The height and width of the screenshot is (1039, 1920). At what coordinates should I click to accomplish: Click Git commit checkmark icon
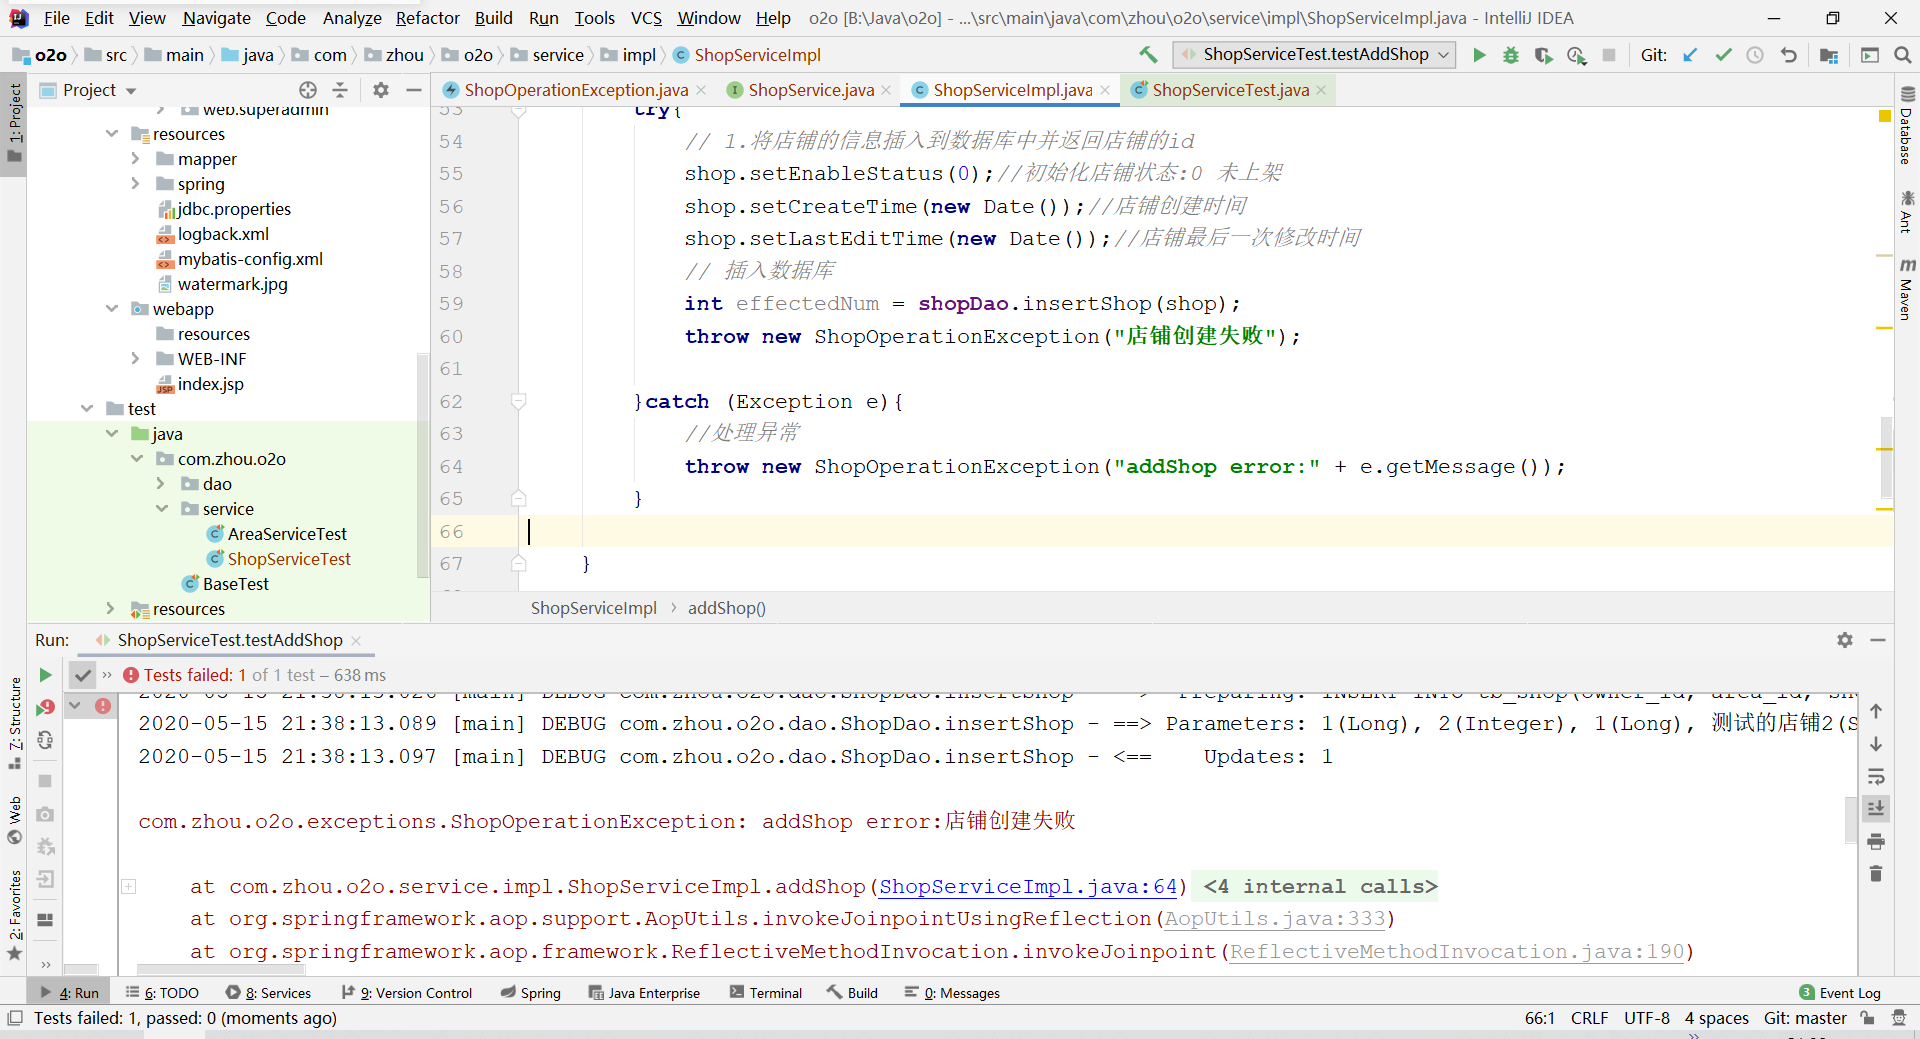(x=1723, y=55)
